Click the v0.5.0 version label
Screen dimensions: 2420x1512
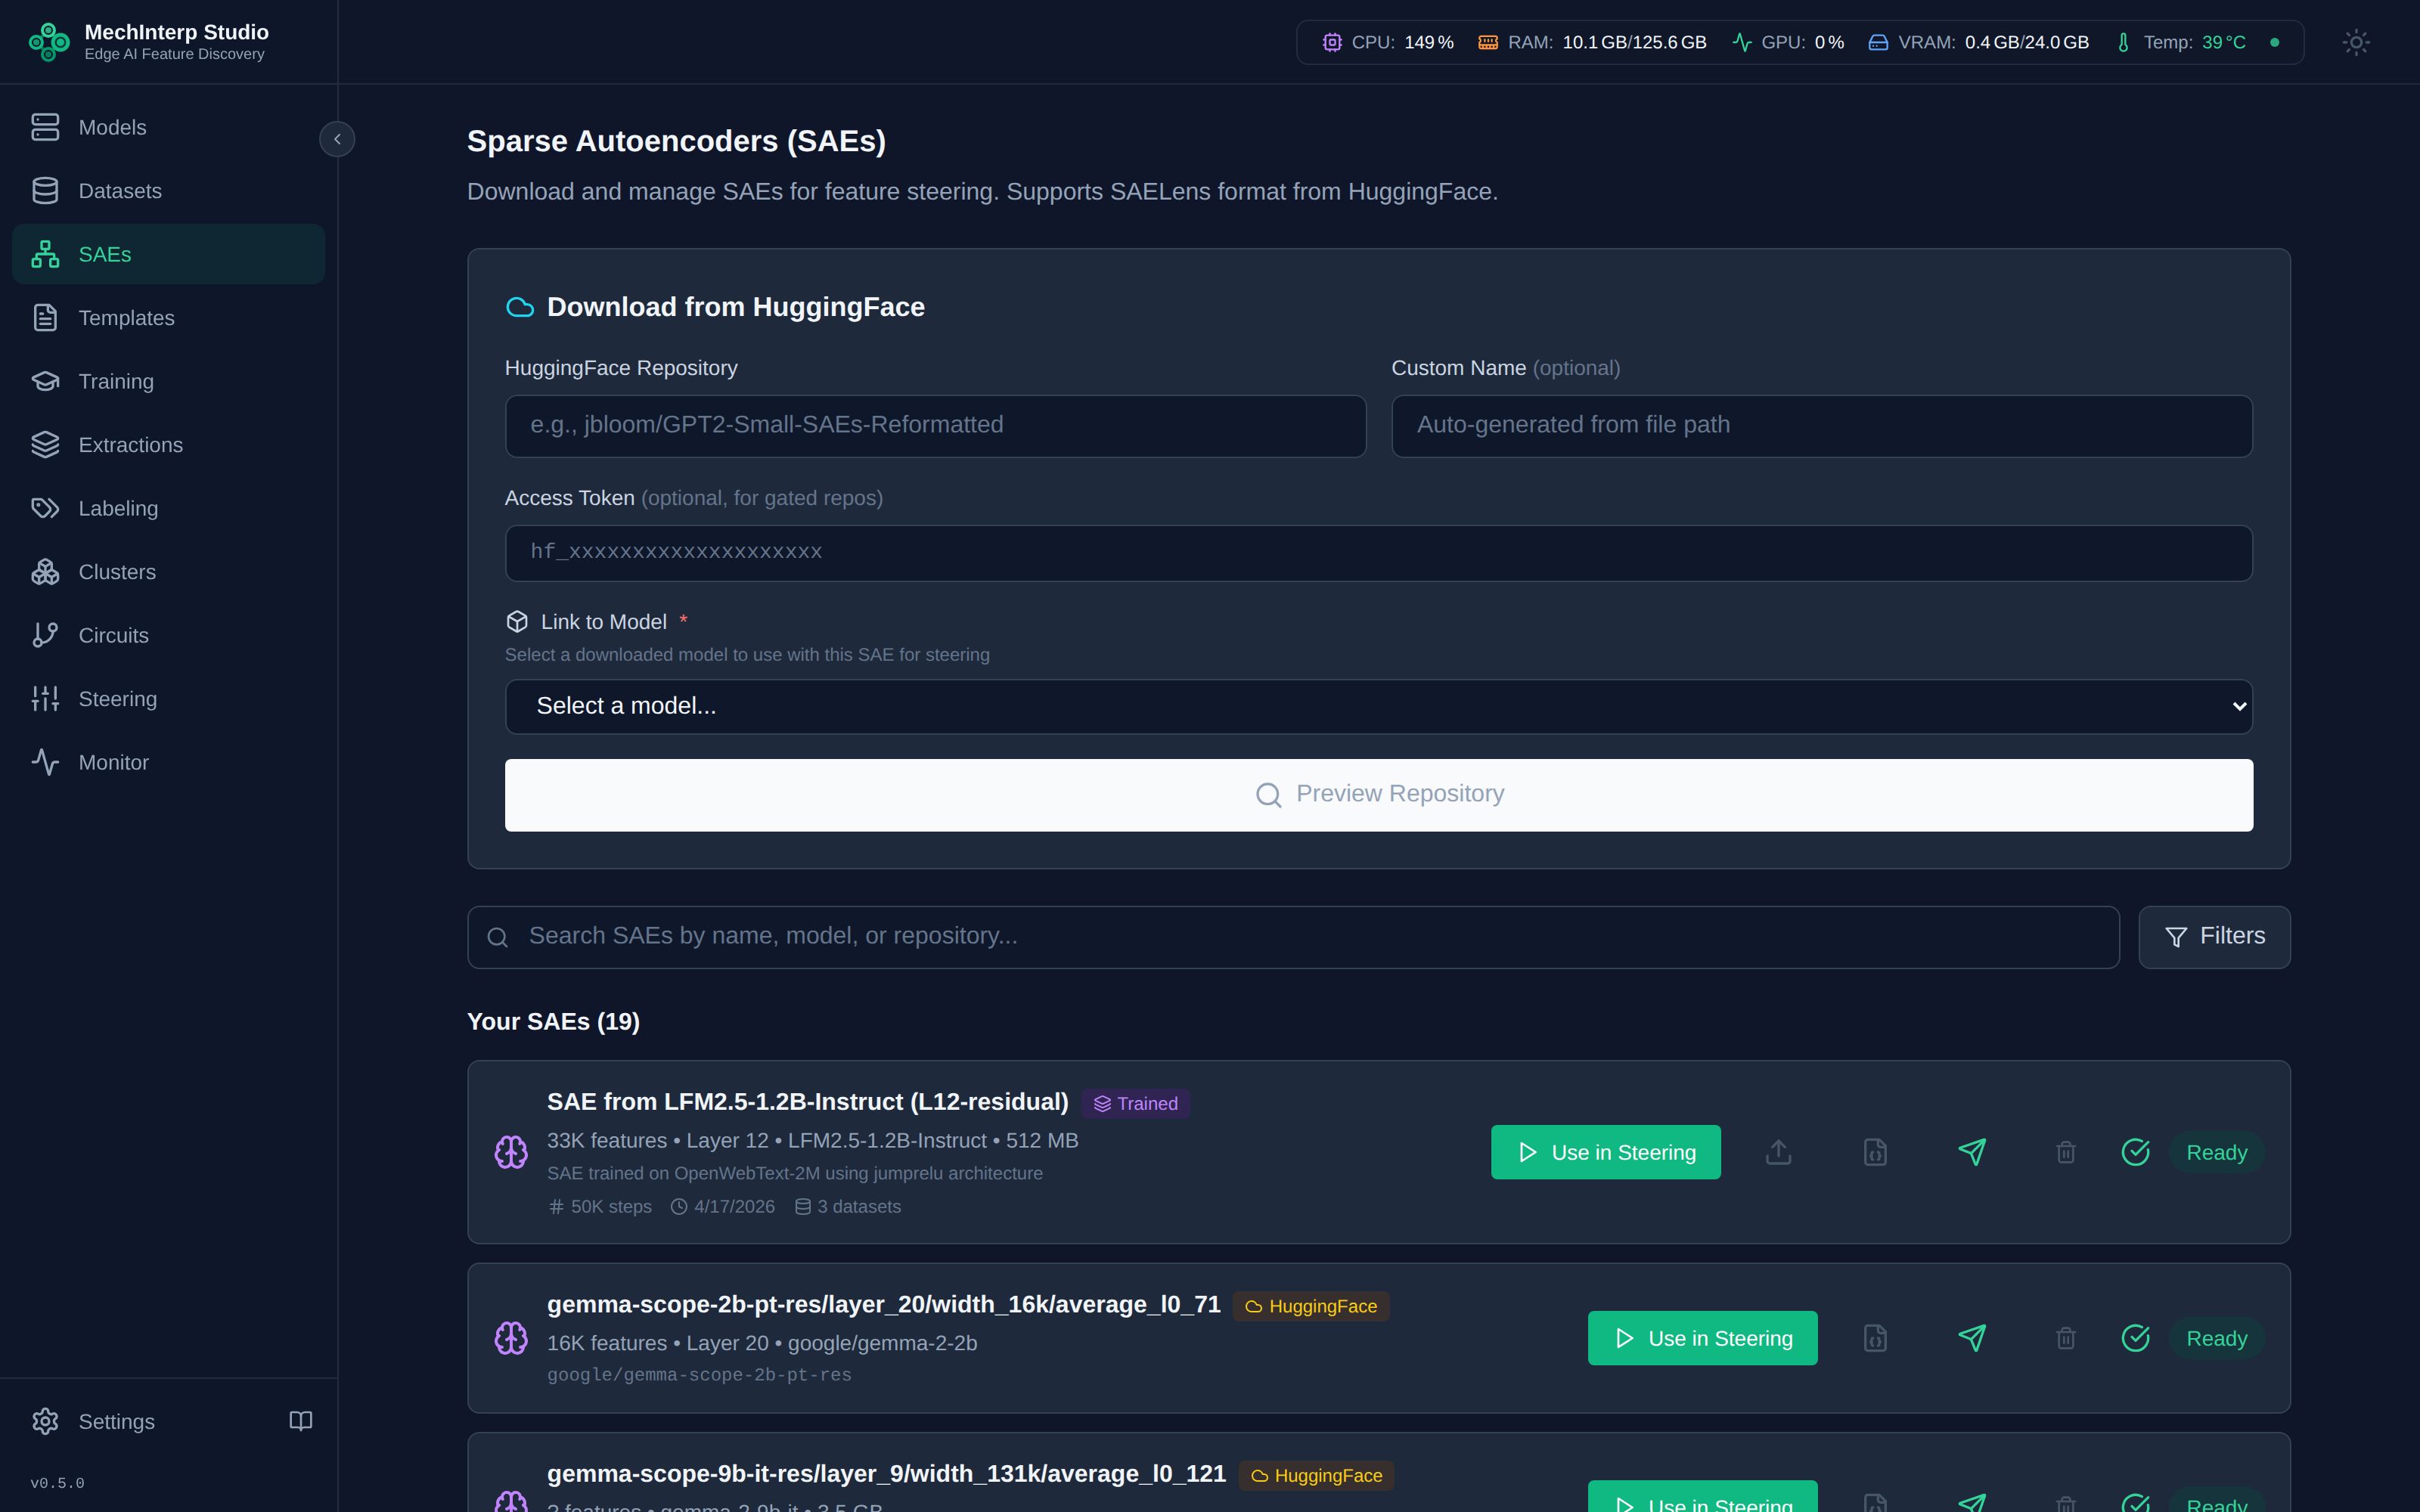coord(57,1483)
